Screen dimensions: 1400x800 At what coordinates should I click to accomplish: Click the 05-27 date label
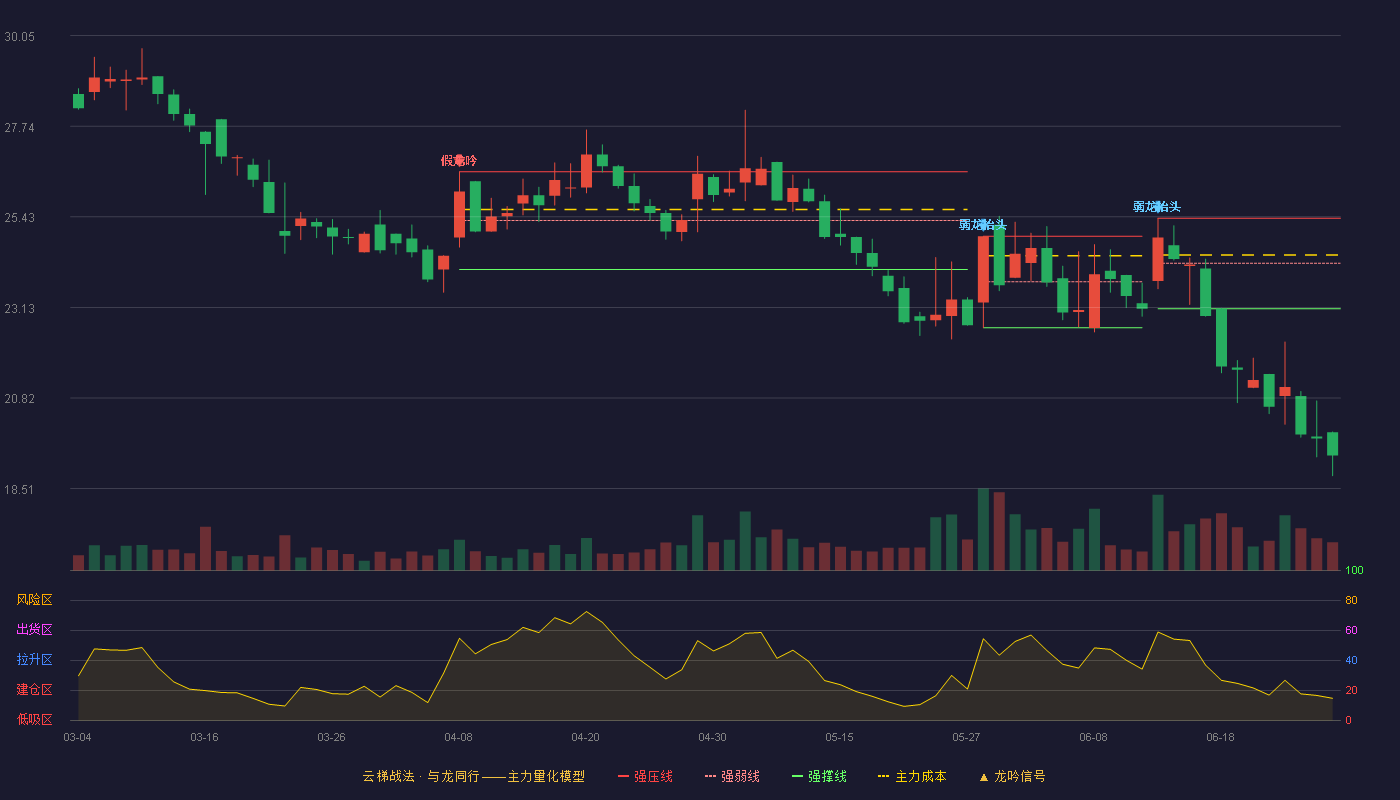(x=966, y=737)
